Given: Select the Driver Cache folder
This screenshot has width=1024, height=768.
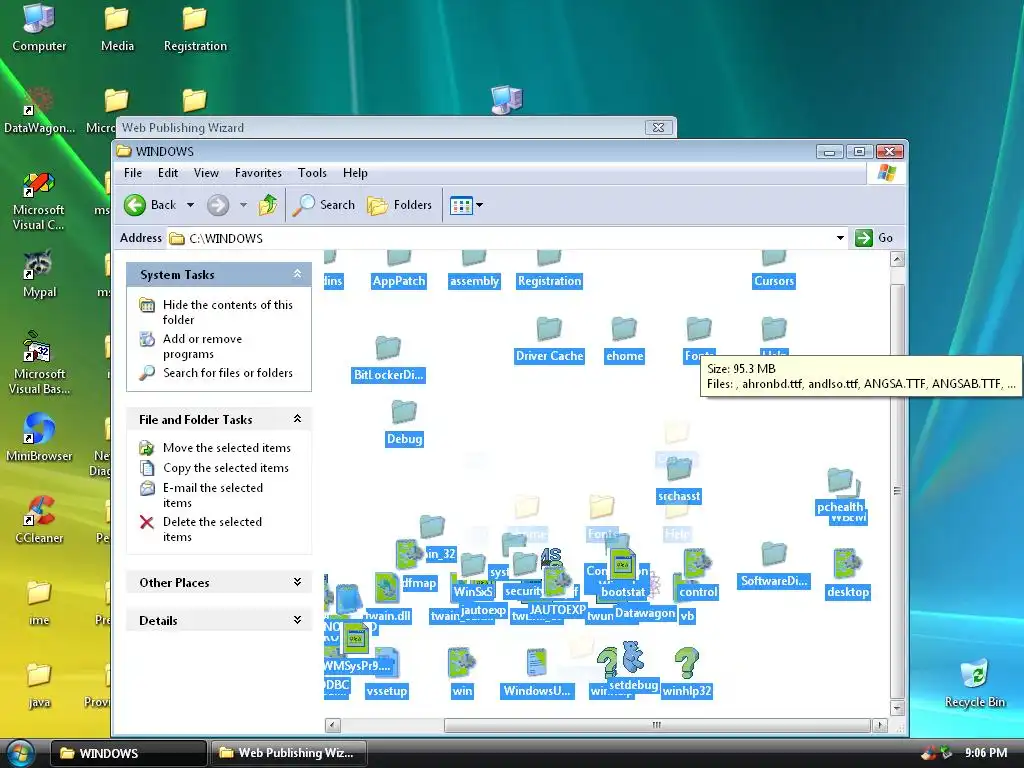Looking at the screenshot, I should coord(549,340).
